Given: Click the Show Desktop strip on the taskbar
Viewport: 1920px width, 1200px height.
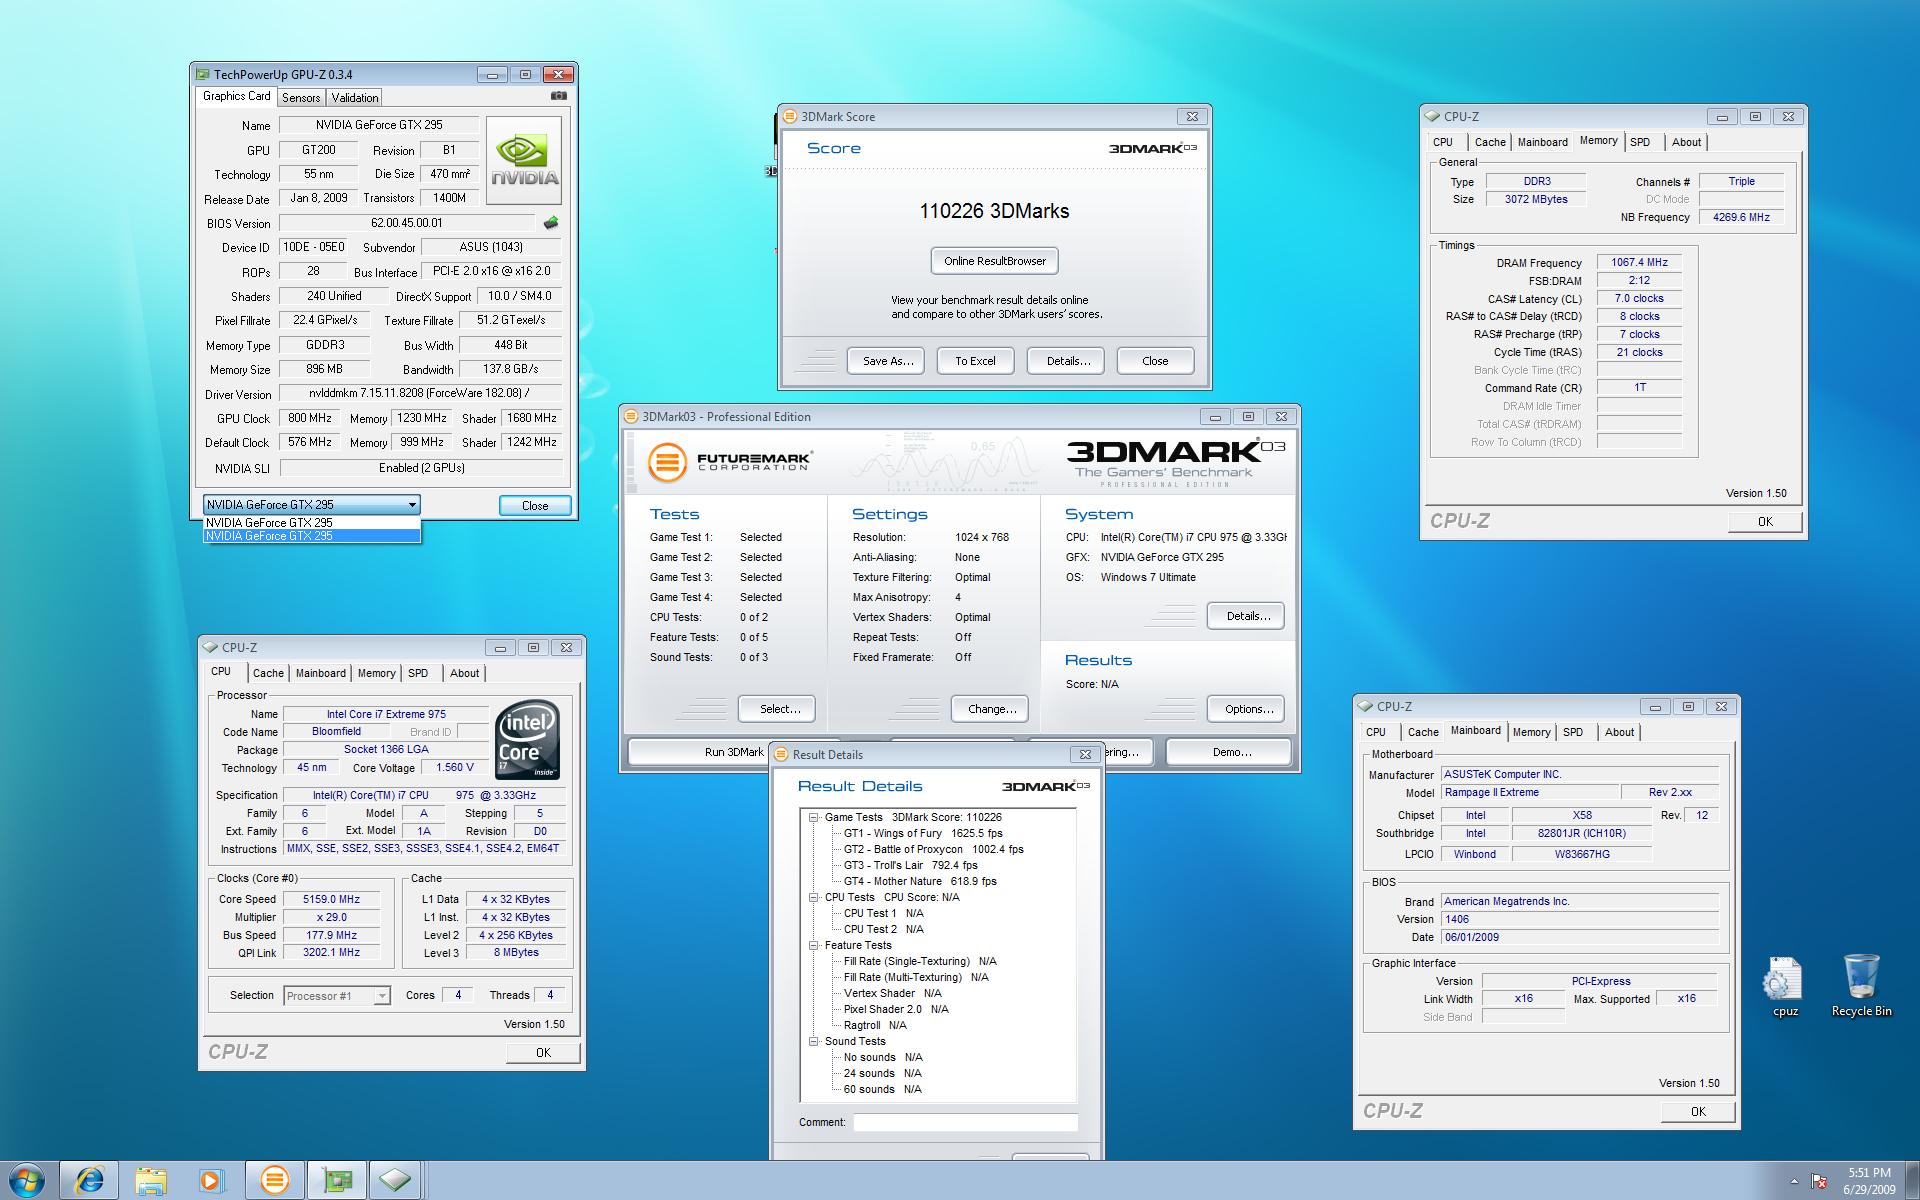Looking at the screenshot, I should click(x=1912, y=1181).
